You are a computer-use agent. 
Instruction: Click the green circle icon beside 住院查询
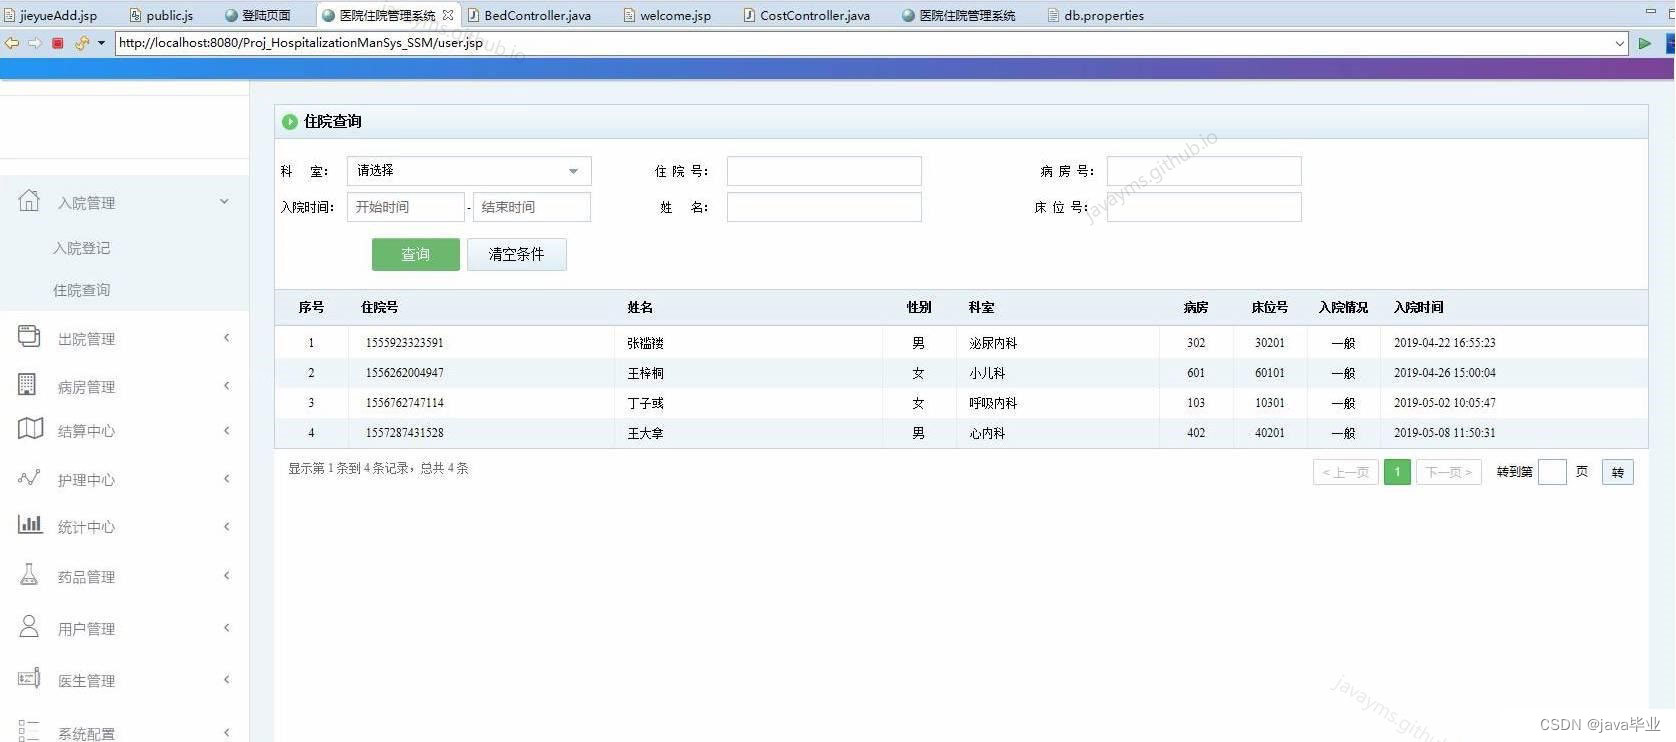(290, 122)
